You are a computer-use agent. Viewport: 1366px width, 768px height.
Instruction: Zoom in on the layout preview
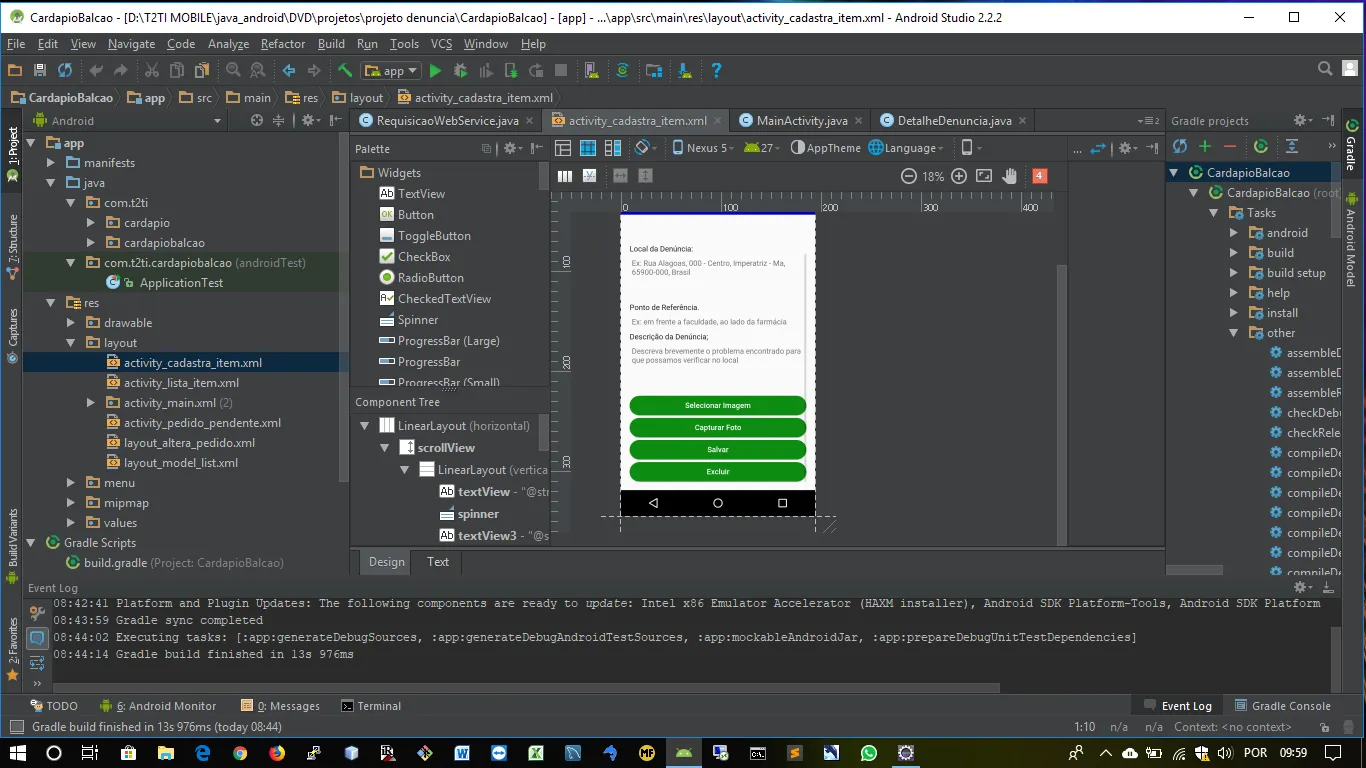pos(958,176)
